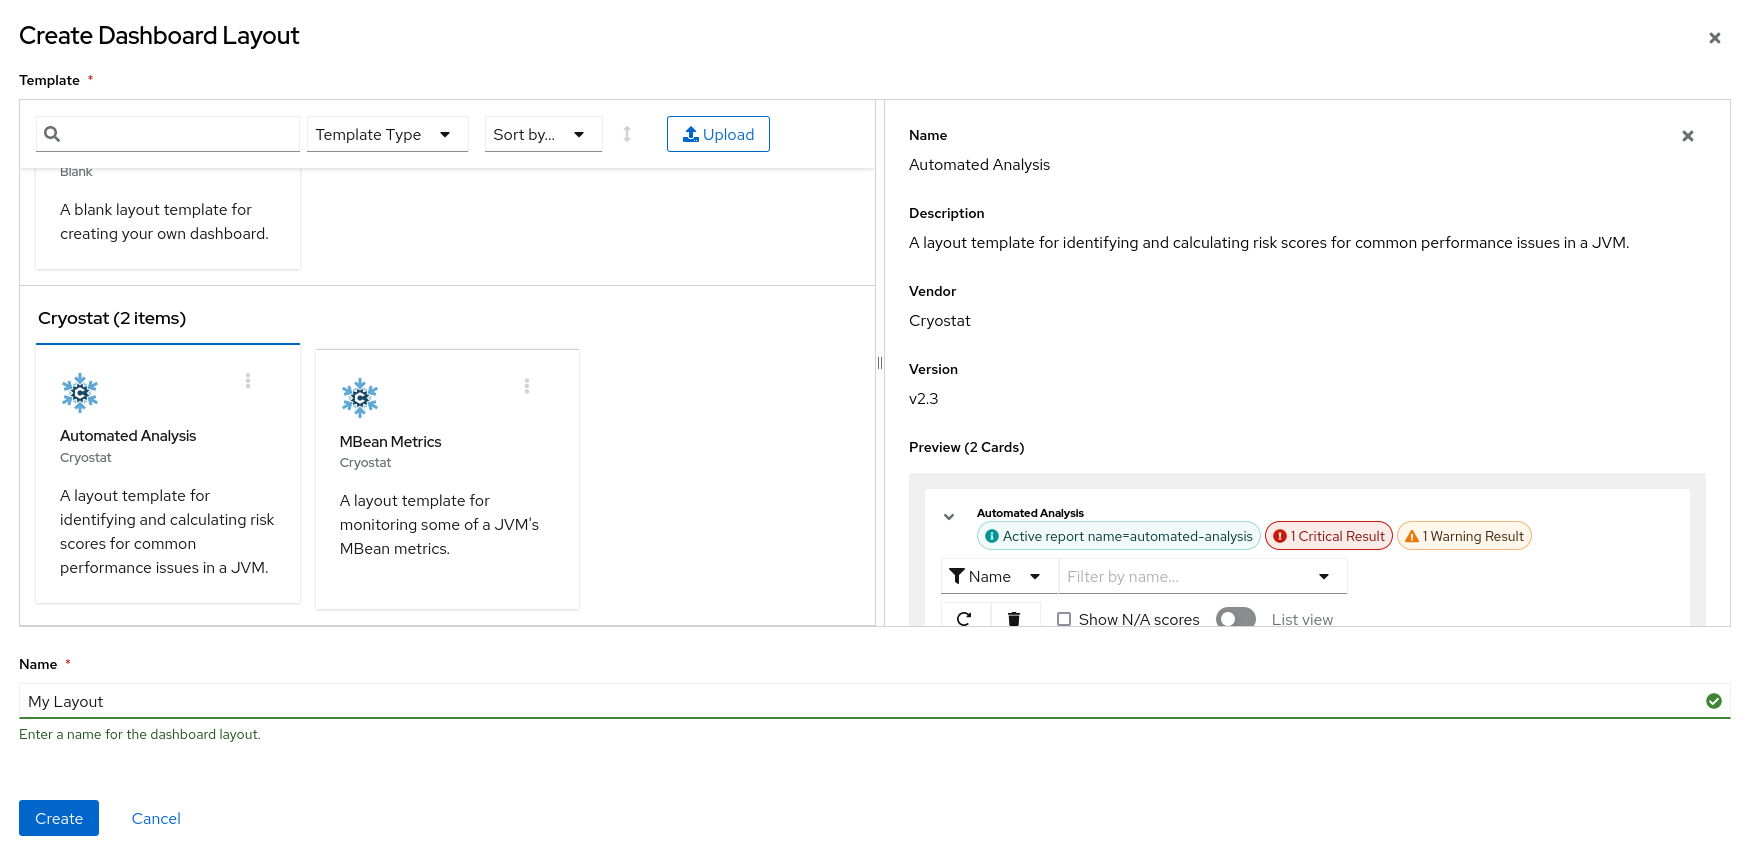Click the trash delete icon in preview

click(x=1014, y=619)
